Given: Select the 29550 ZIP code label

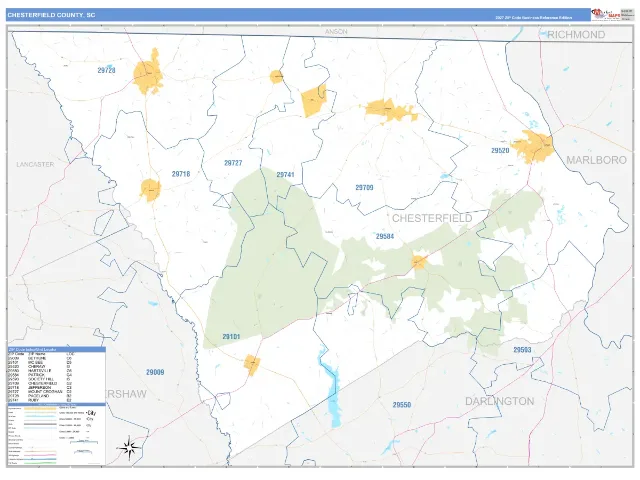Looking at the screenshot, I should pos(402,405).
